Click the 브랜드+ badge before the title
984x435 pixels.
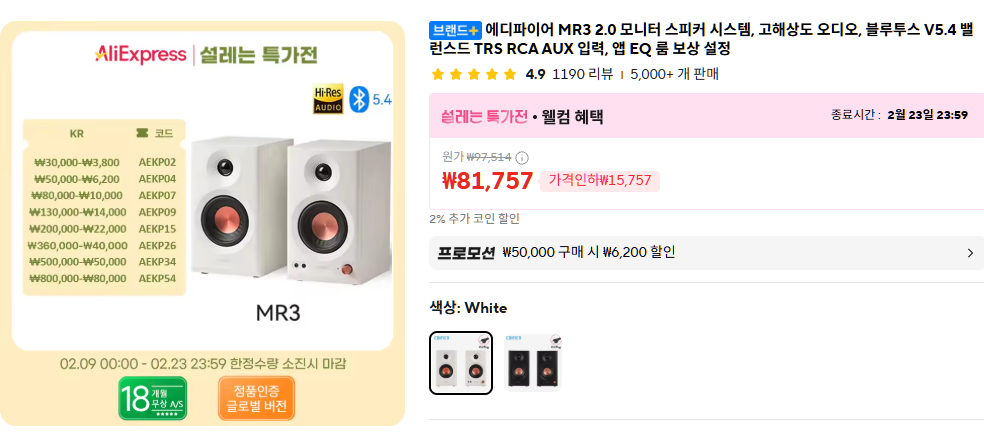tap(455, 29)
